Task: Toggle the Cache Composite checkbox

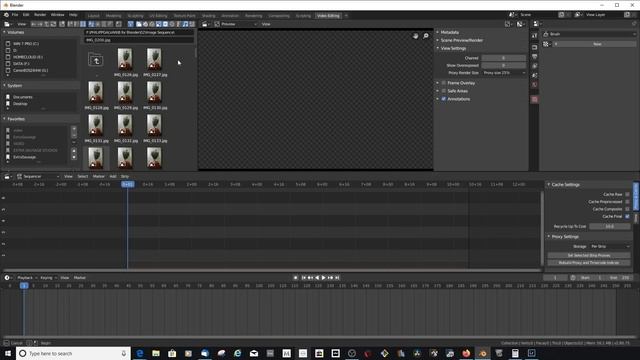Action: point(627,209)
